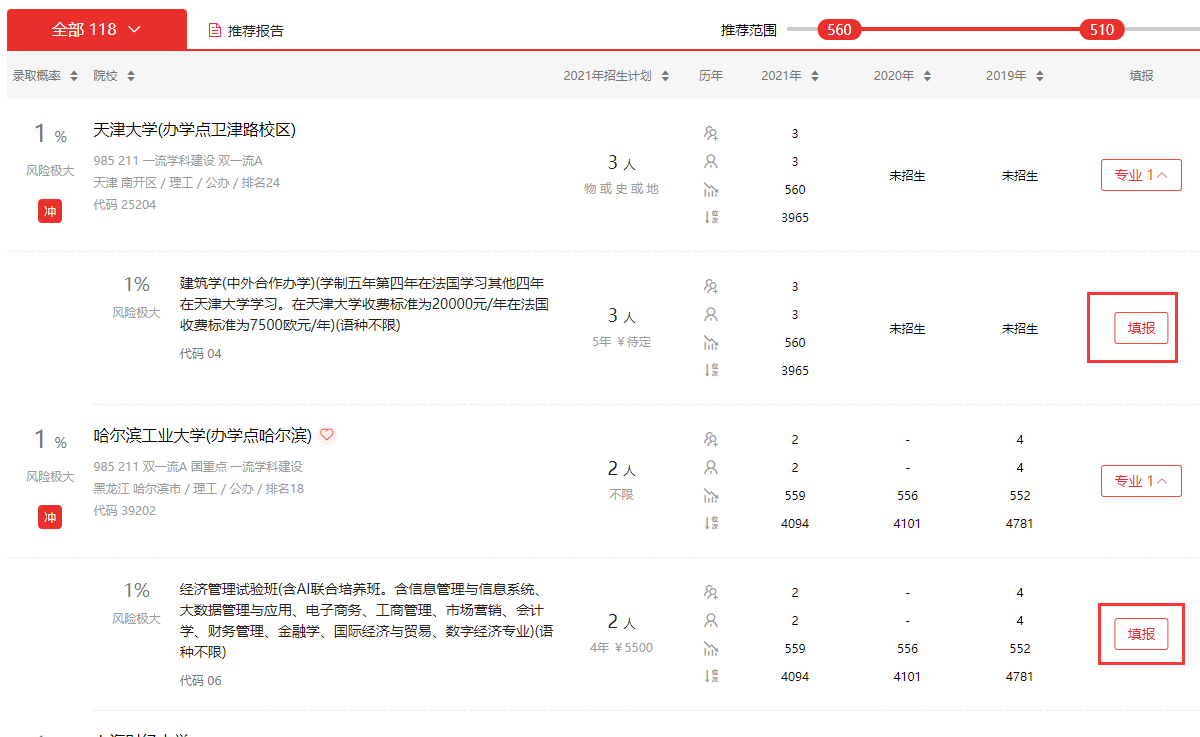The width and height of the screenshot is (1200, 737).
Task: Open the 全部 118 dropdown
Action: click(x=97, y=29)
